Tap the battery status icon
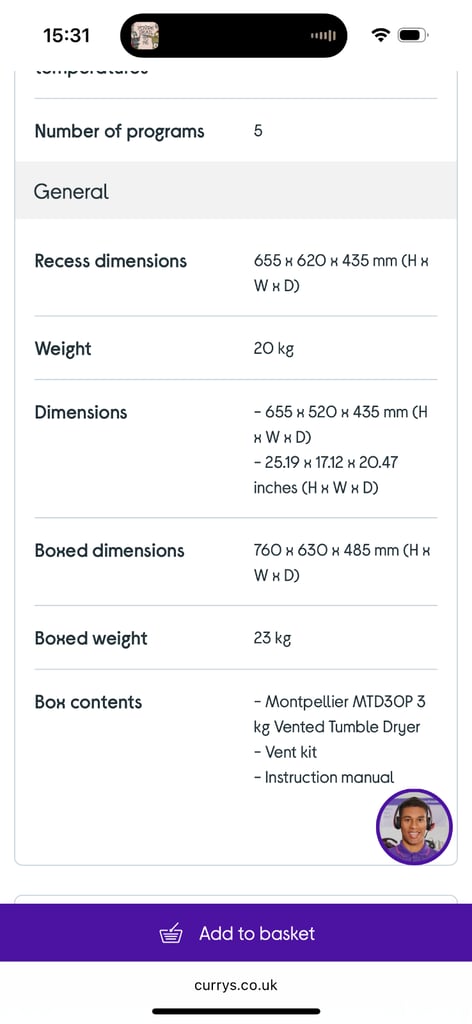Screen dimensions: 472x1024 (x=413, y=35)
